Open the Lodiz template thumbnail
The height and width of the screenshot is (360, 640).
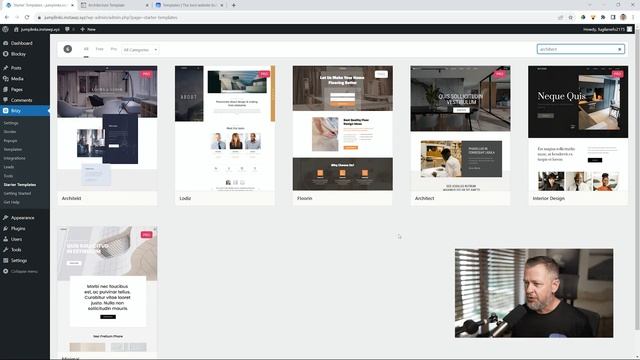[x=225, y=129]
